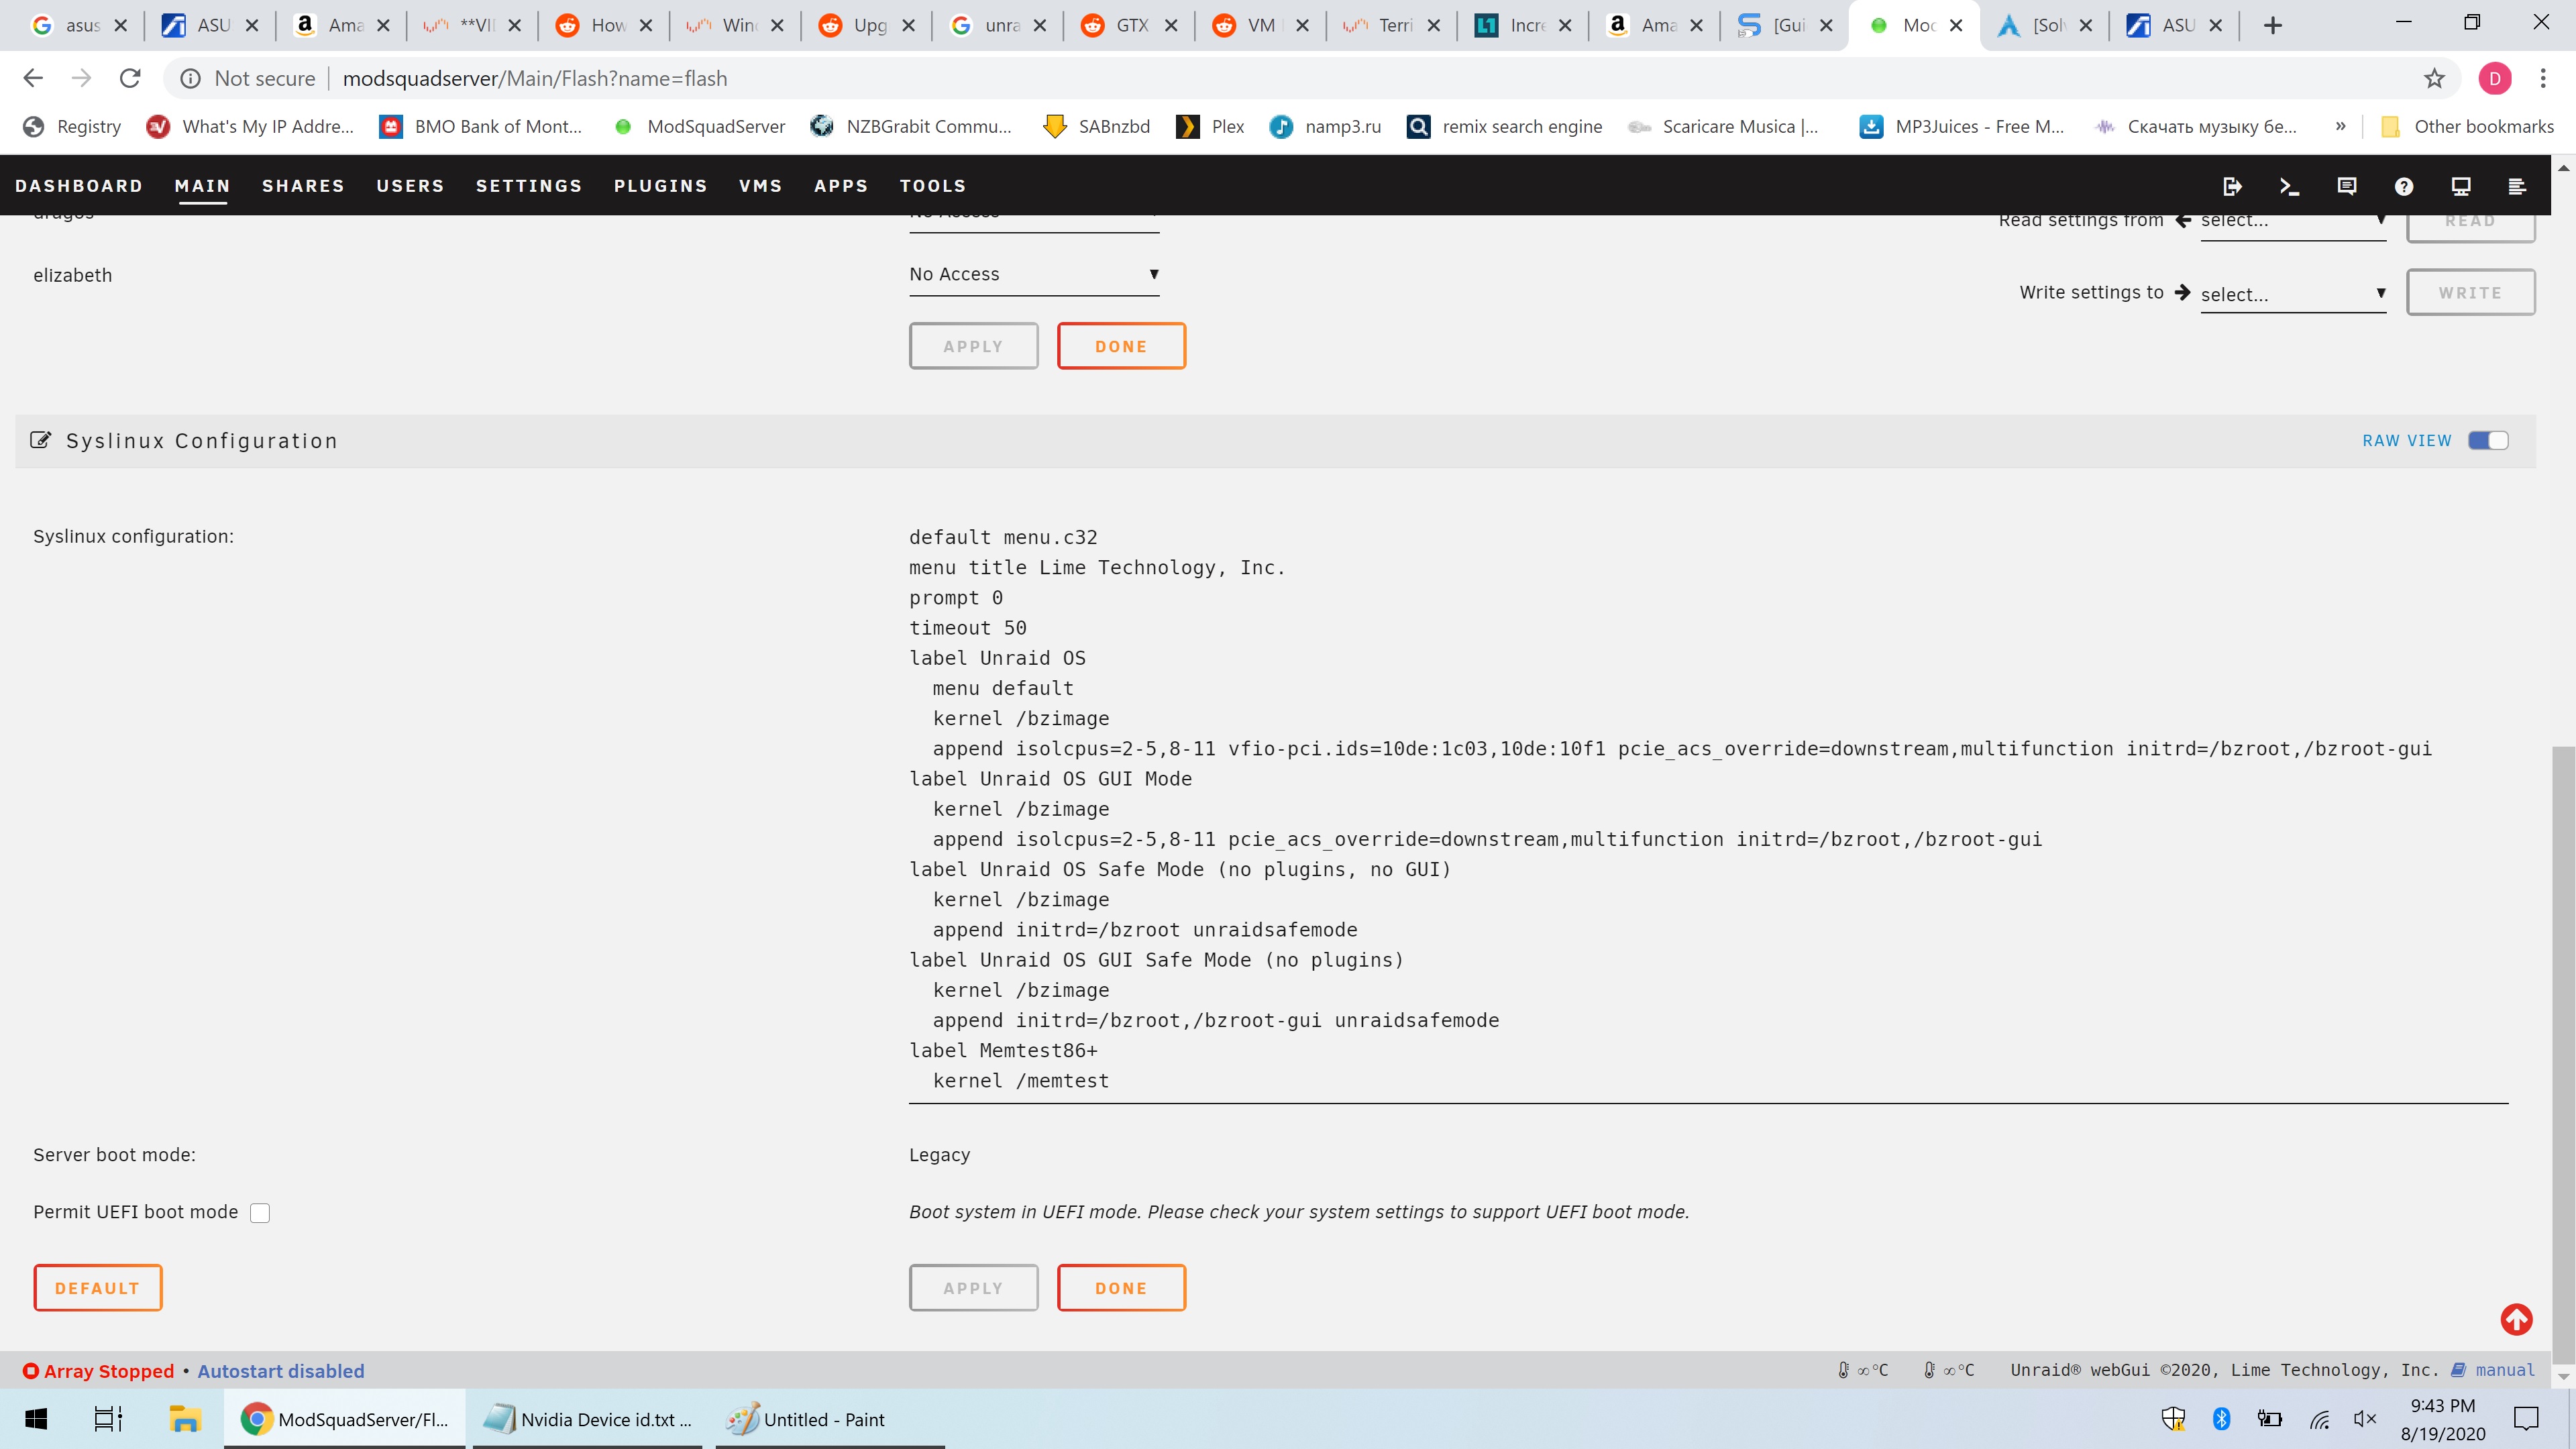Expand elizabeth No Access dropdown
Image resolution: width=2576 pixels, height=1449 pixels.
pyautogui.click(x=1033, y=274)
